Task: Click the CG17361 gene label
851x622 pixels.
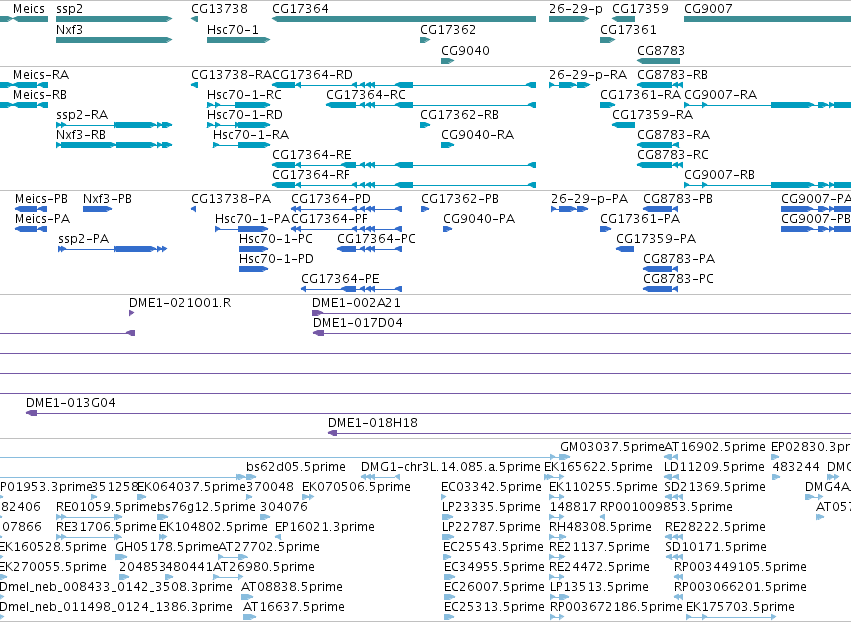Action: coord(628,29)
